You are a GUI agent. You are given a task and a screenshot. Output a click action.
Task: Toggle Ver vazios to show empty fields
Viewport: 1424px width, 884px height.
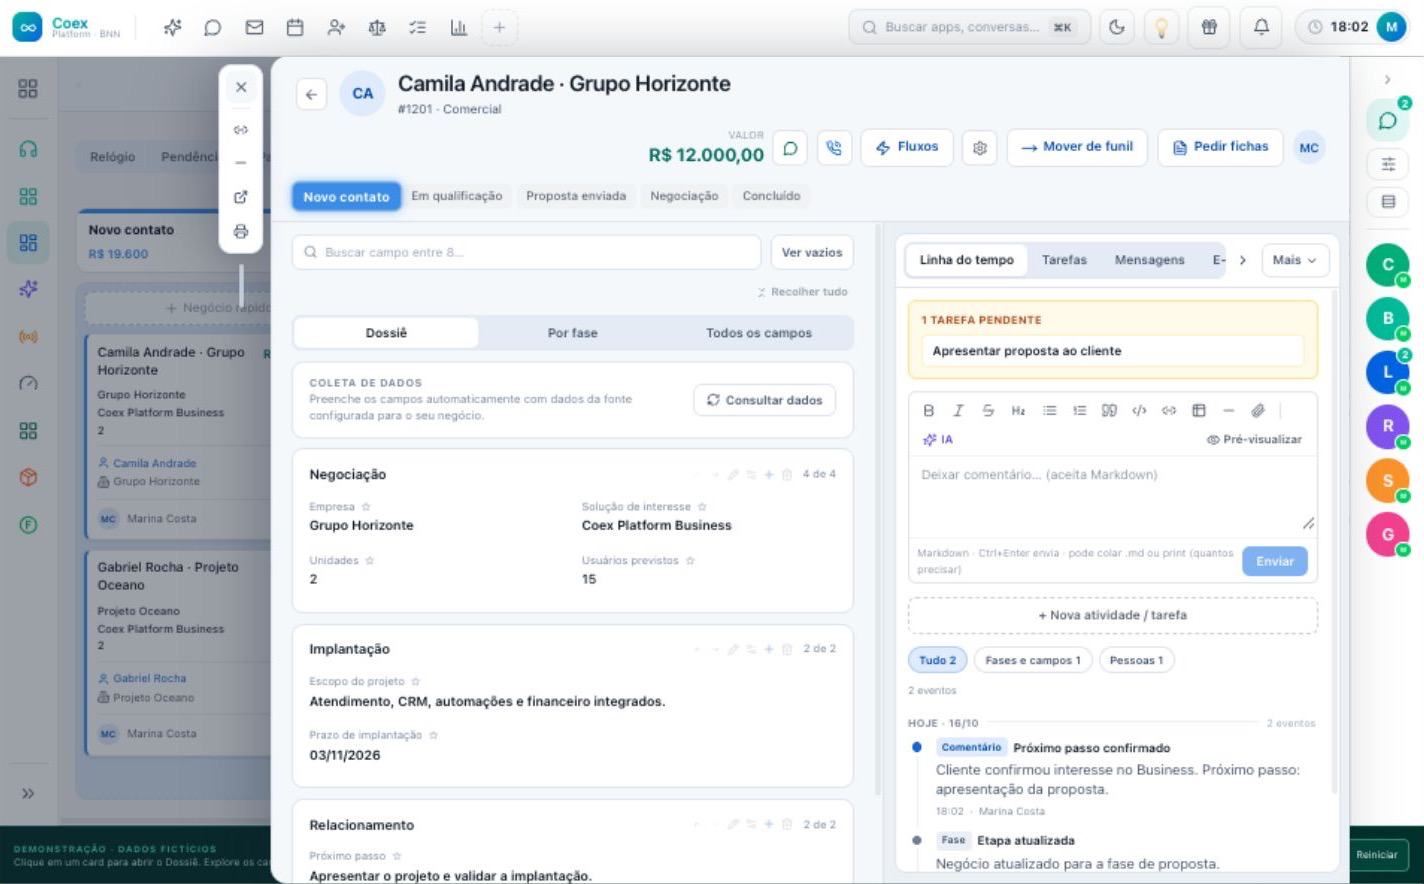coord(812,252)
